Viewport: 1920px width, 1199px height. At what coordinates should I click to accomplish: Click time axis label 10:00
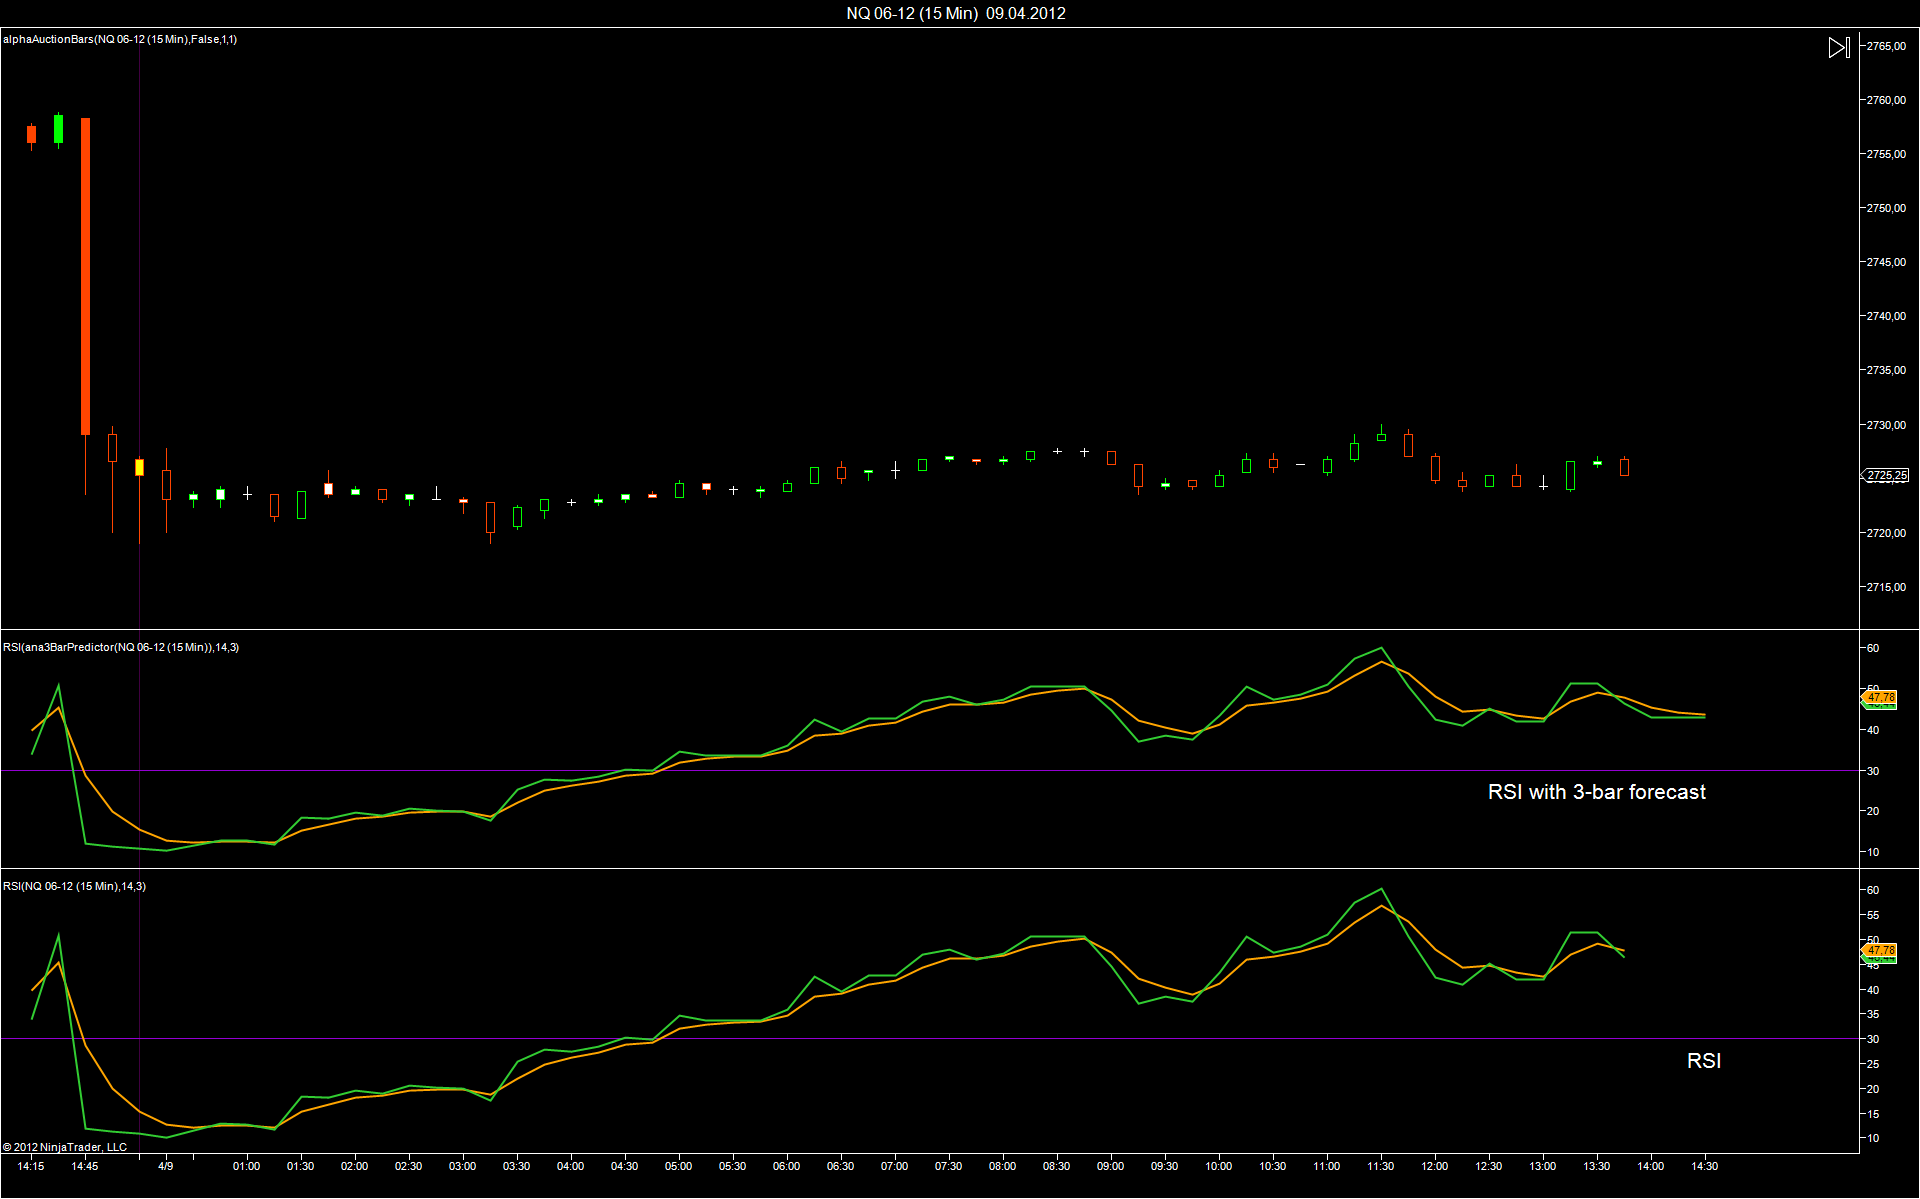point(1219,1166)
